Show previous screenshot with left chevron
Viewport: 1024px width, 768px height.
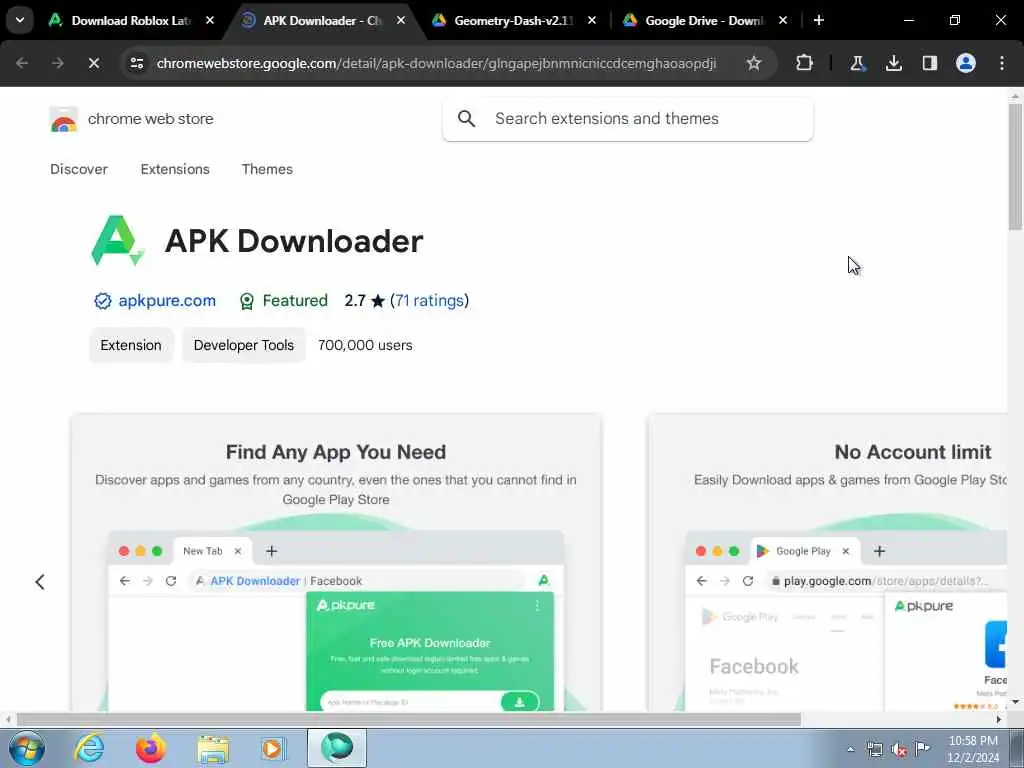click(40, 582)
